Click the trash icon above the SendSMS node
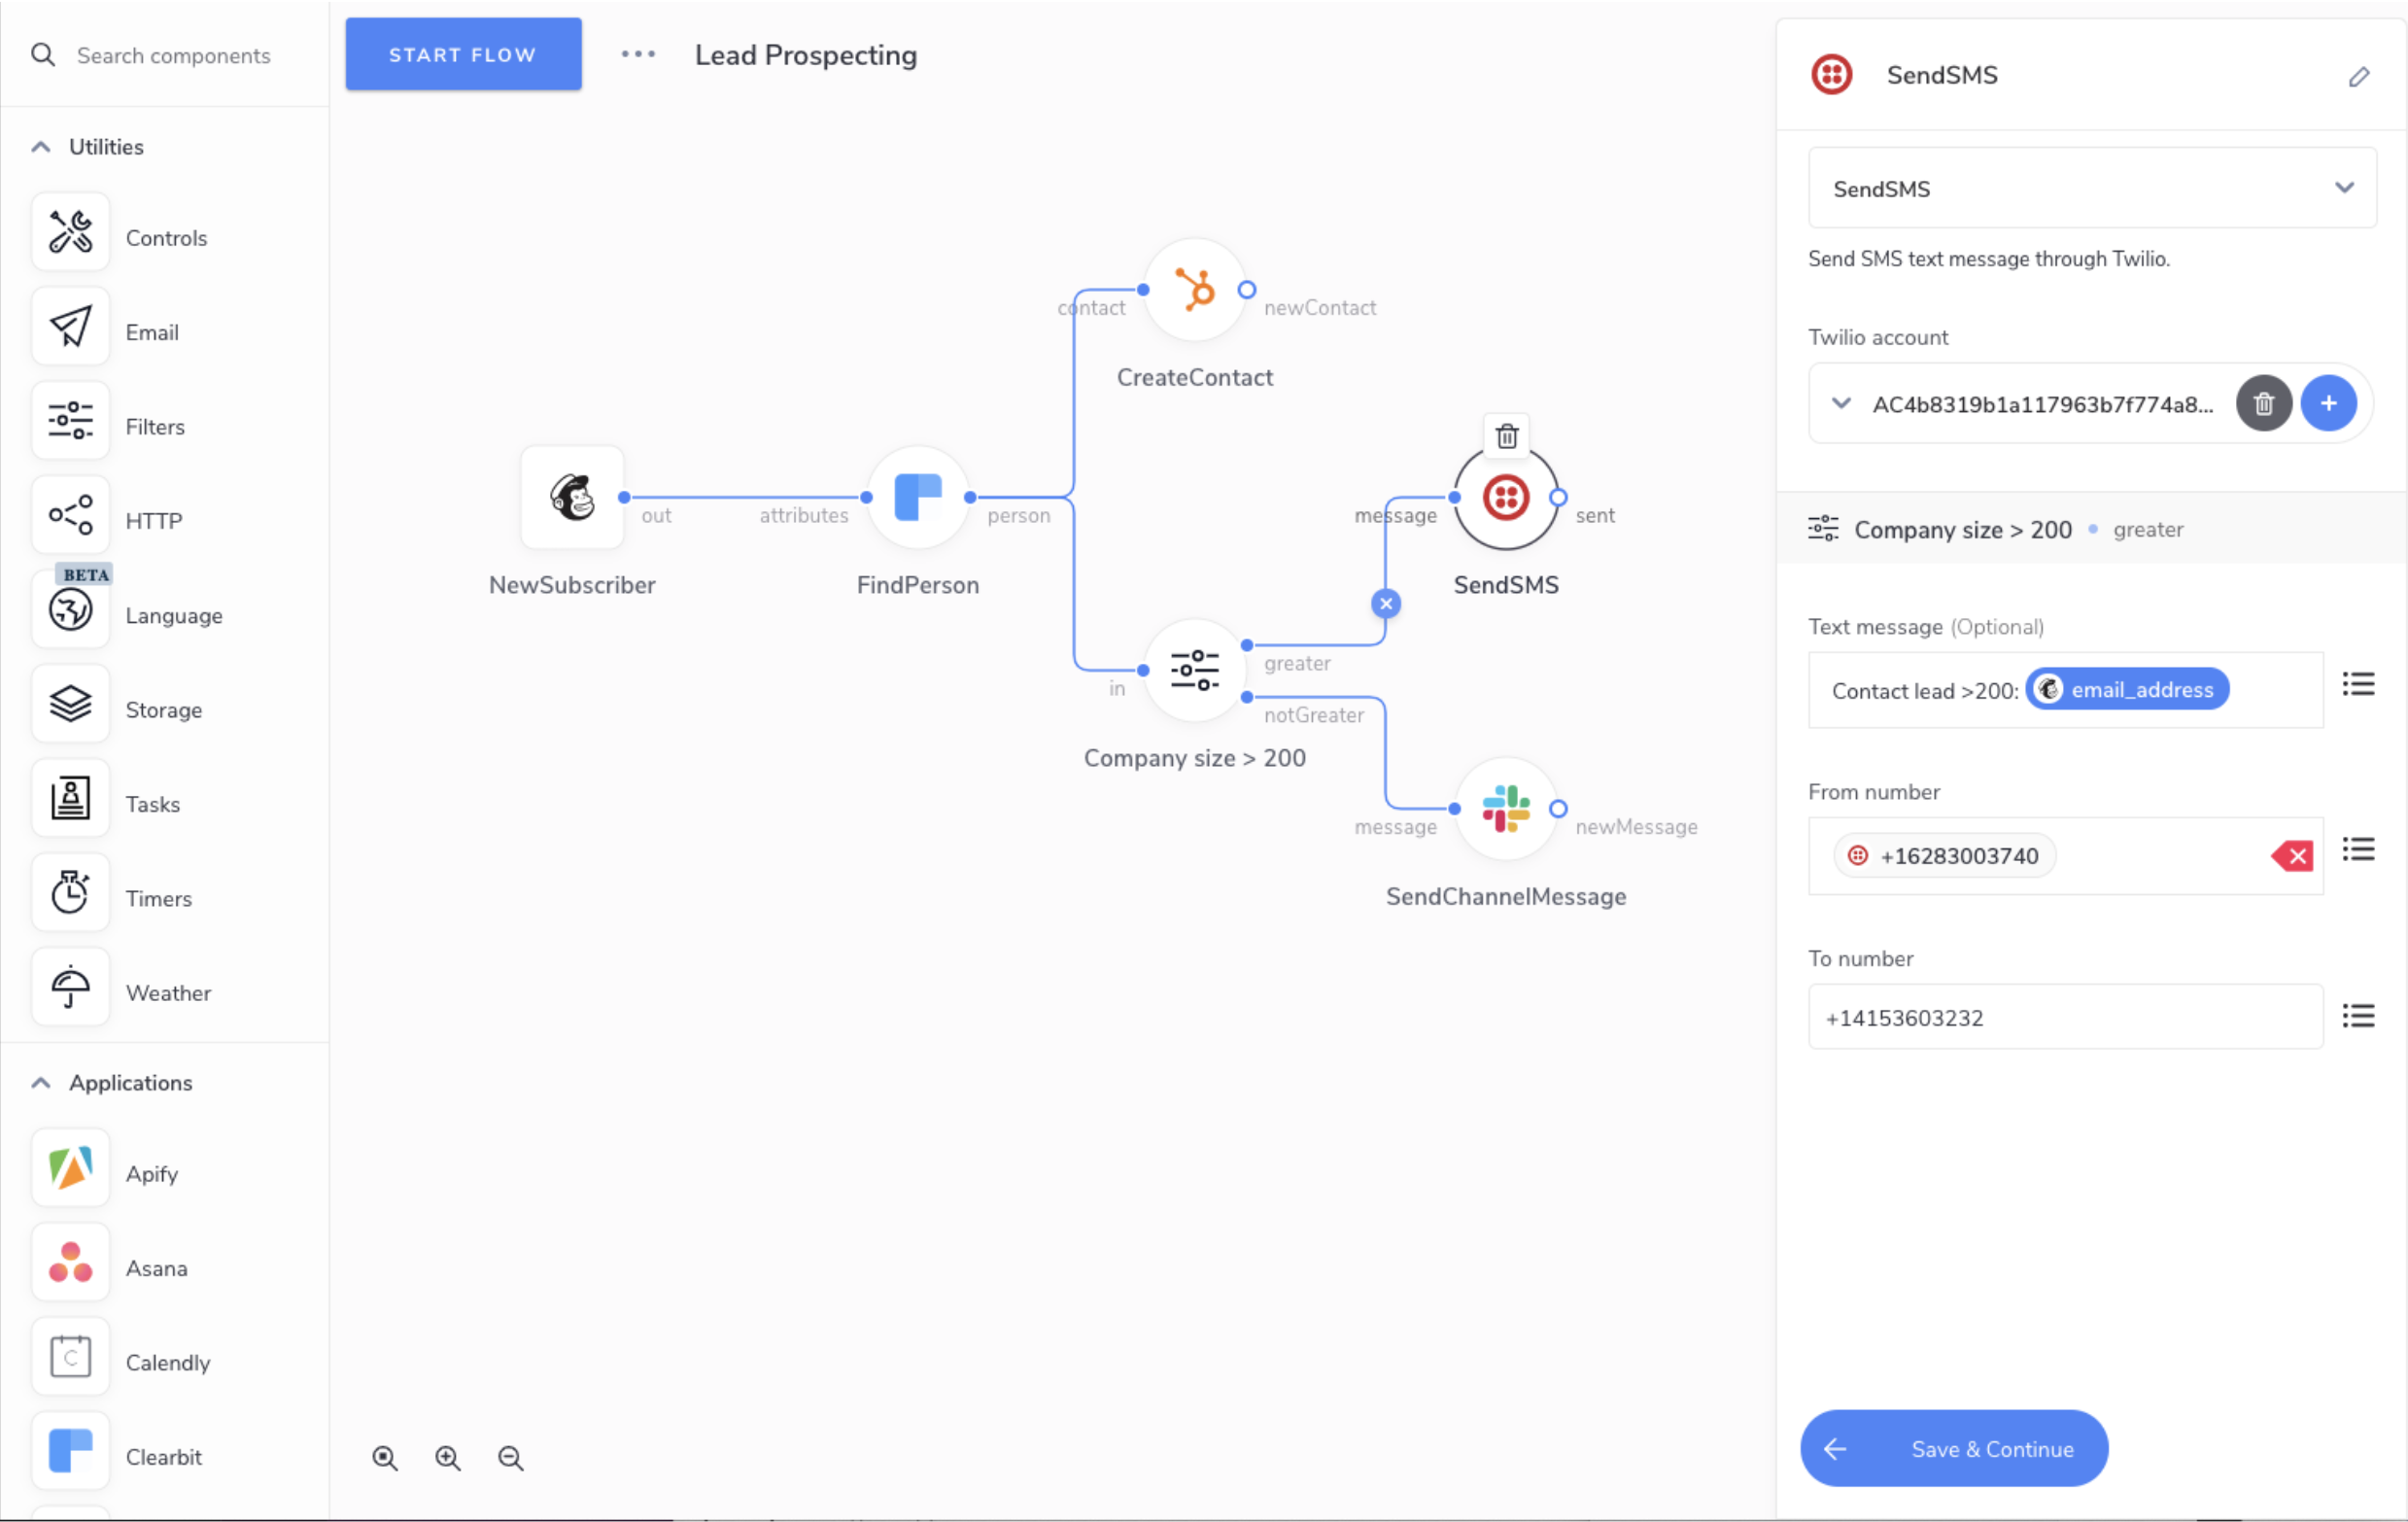This screenshot has width=2408, height=1522. tap(1506, 436)
